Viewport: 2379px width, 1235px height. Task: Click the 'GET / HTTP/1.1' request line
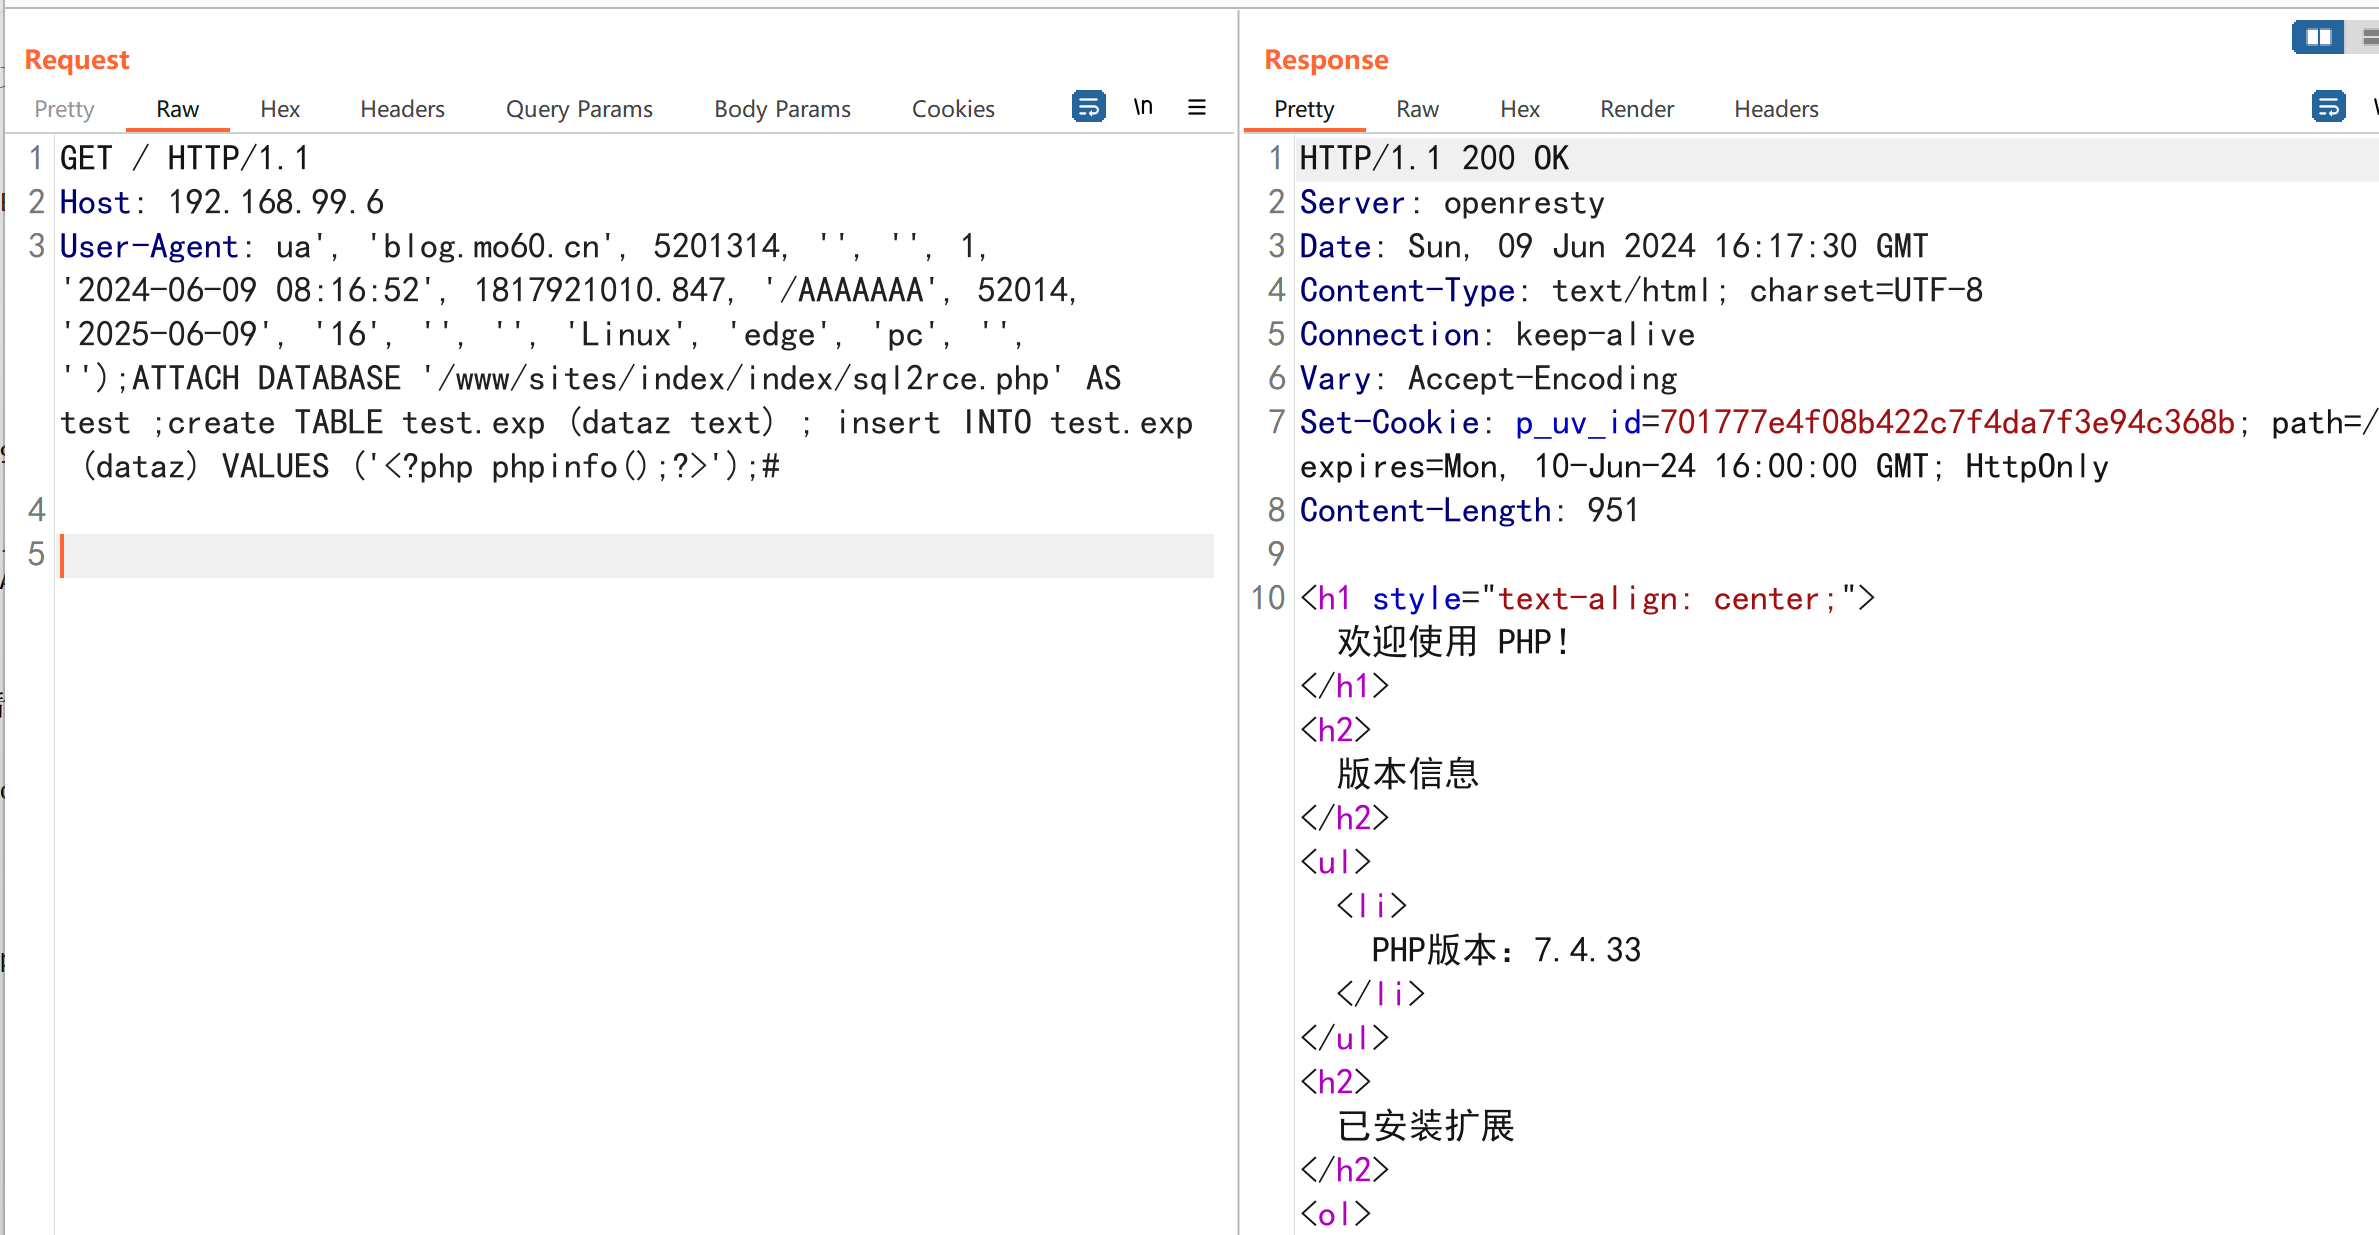click(185, 158)
